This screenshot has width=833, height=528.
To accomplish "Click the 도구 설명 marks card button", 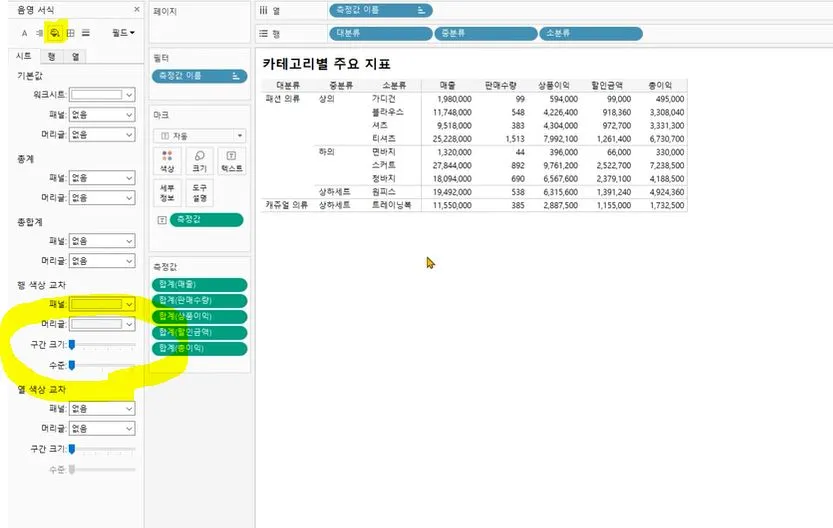I will (199, 193).
